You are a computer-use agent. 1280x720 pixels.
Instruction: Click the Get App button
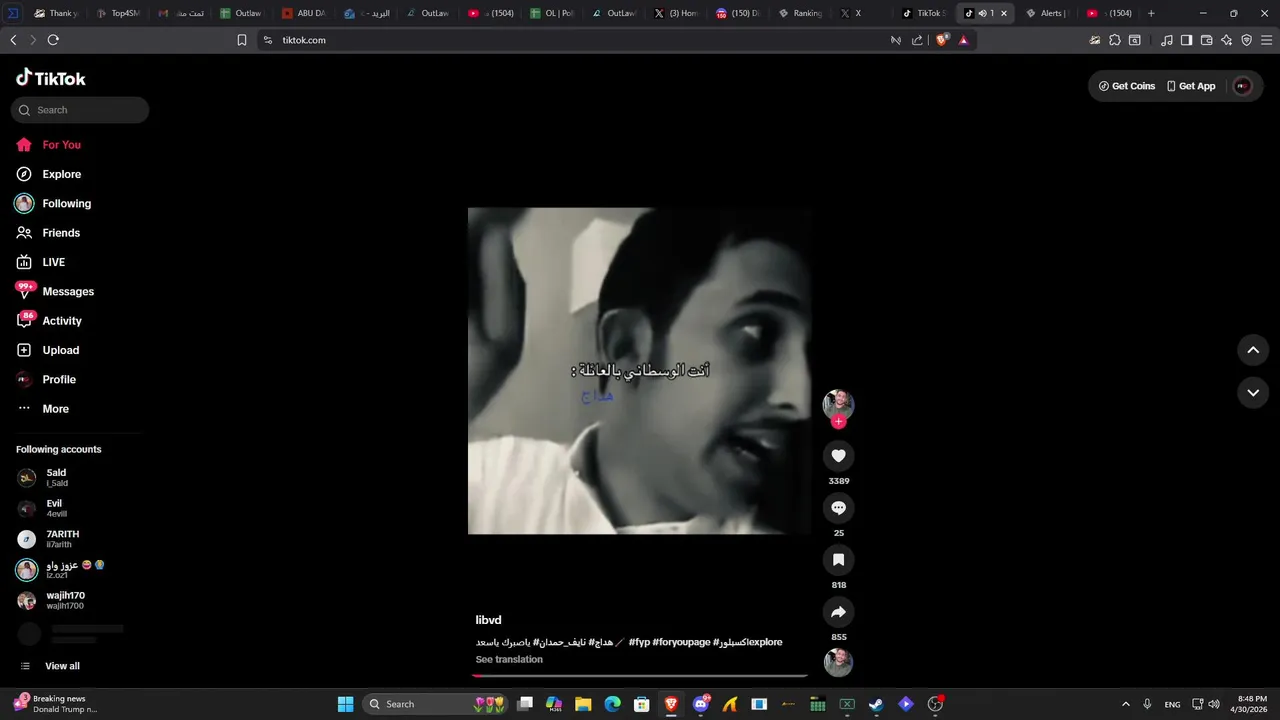(1191, 86)
